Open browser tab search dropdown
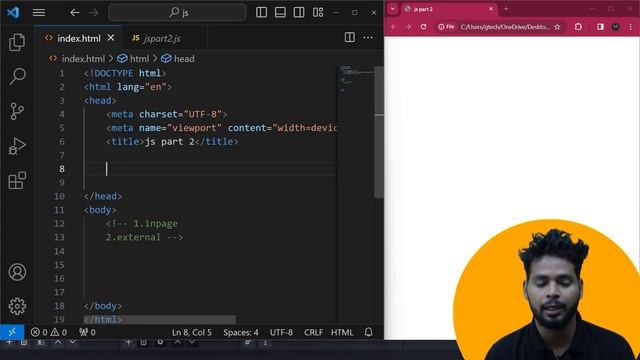 (393, 9)
